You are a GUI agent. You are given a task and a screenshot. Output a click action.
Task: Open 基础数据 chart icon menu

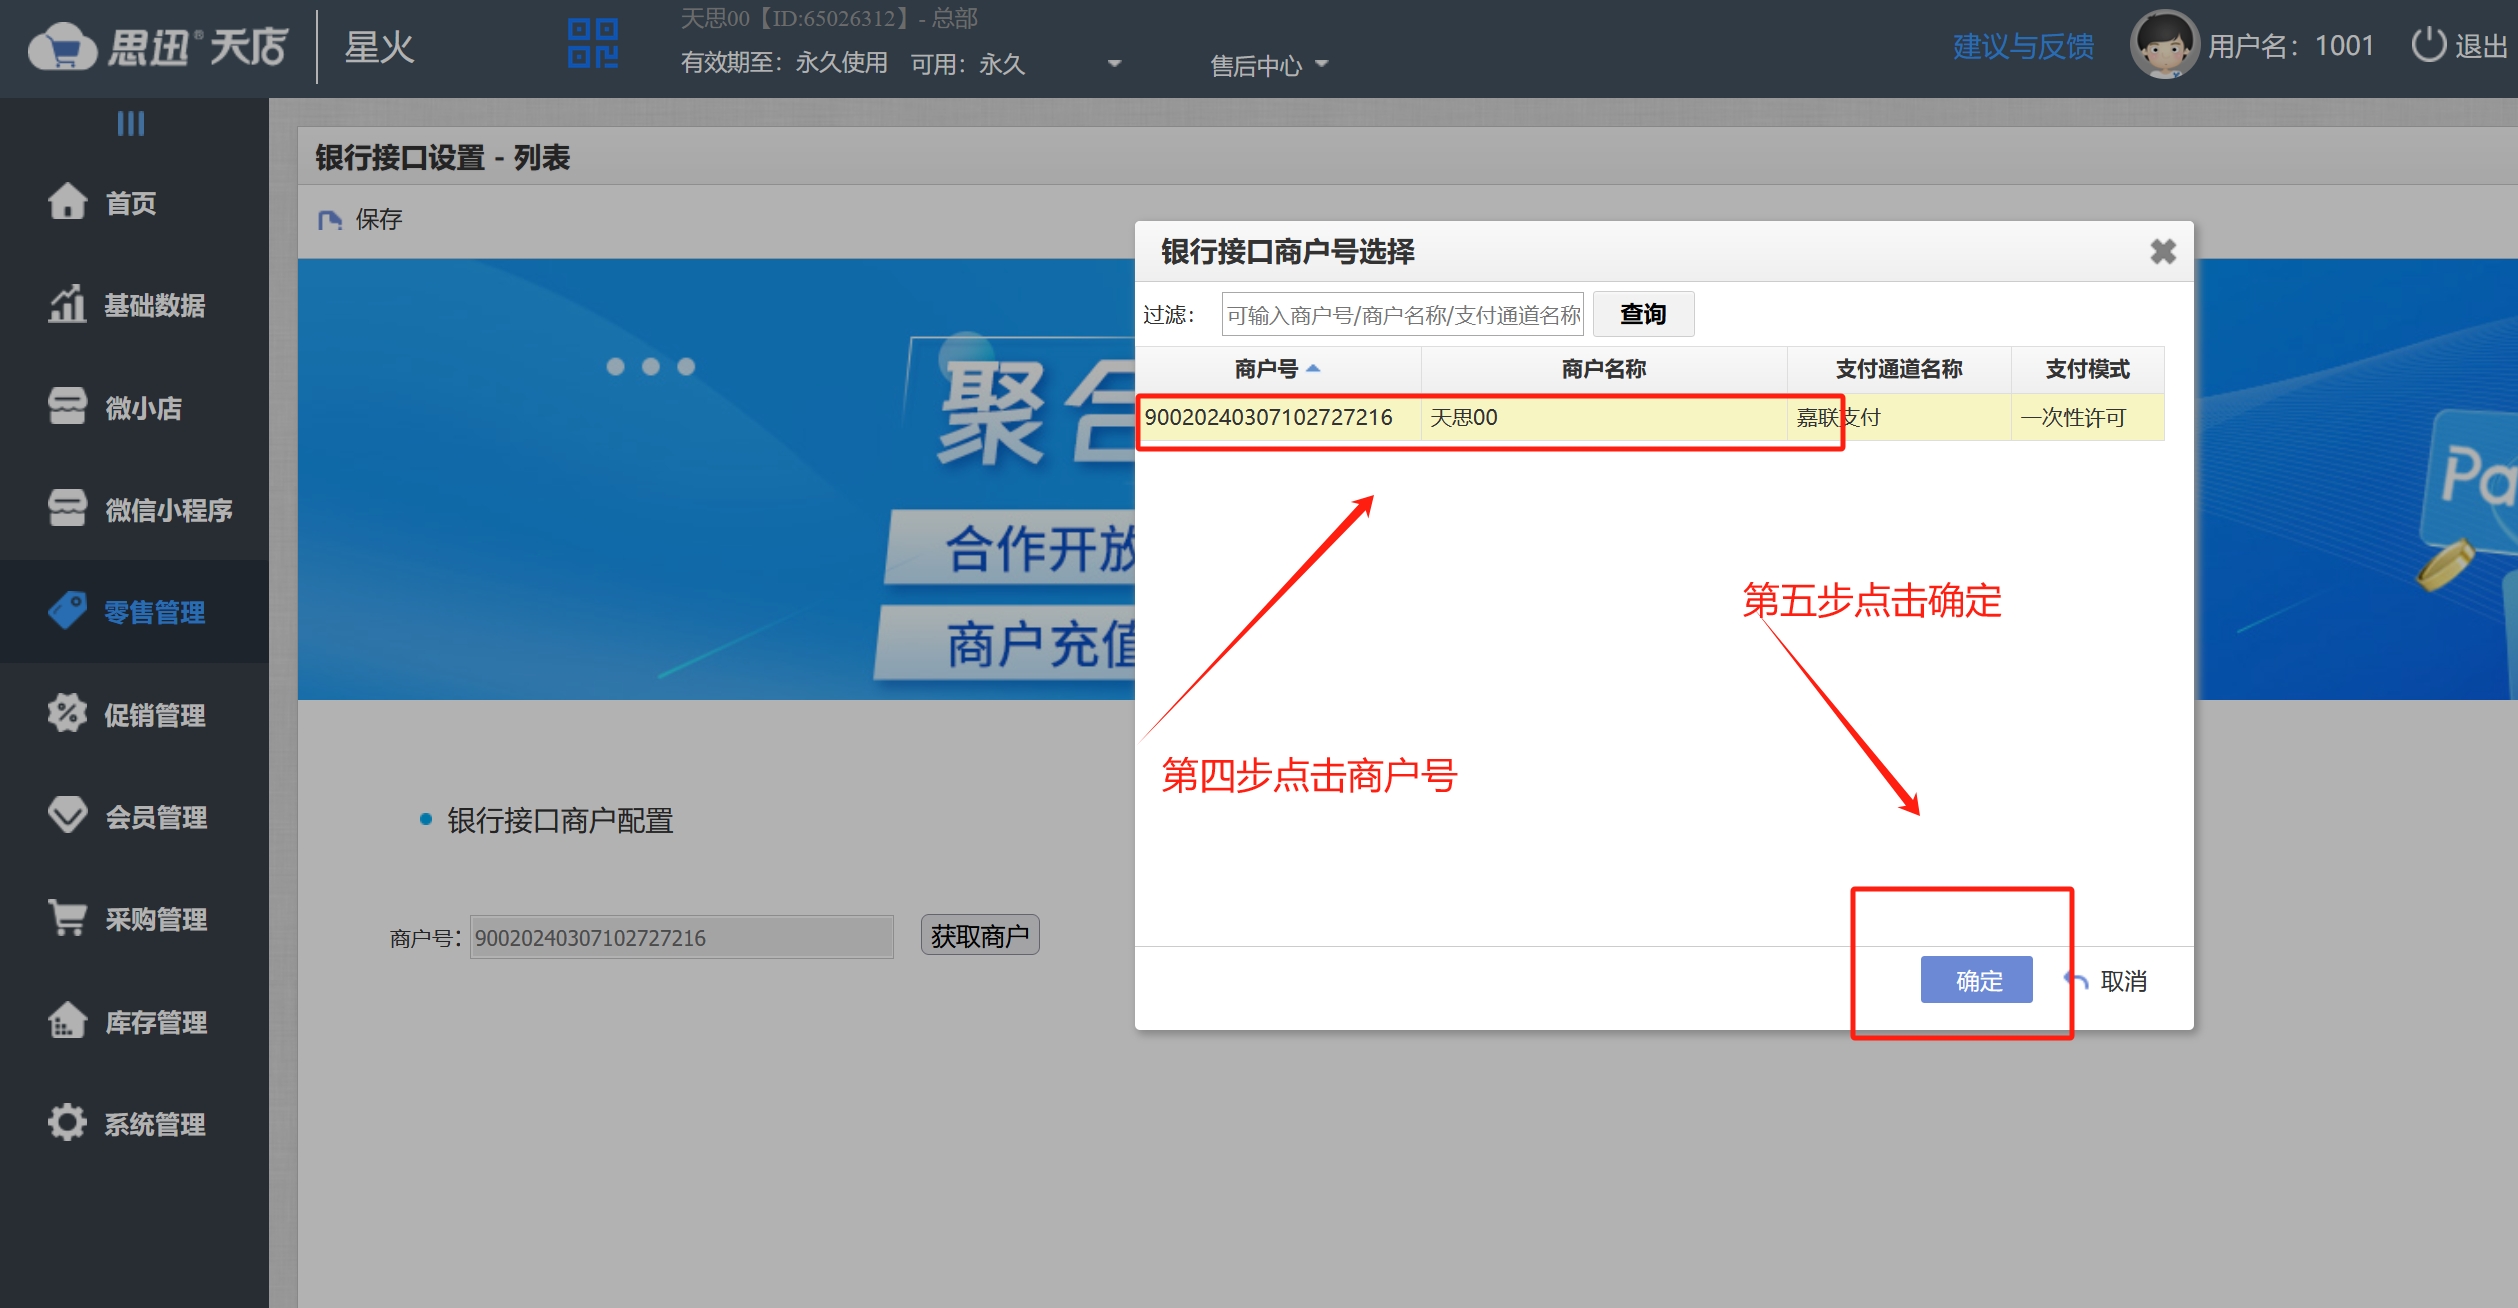pos(68,304)
